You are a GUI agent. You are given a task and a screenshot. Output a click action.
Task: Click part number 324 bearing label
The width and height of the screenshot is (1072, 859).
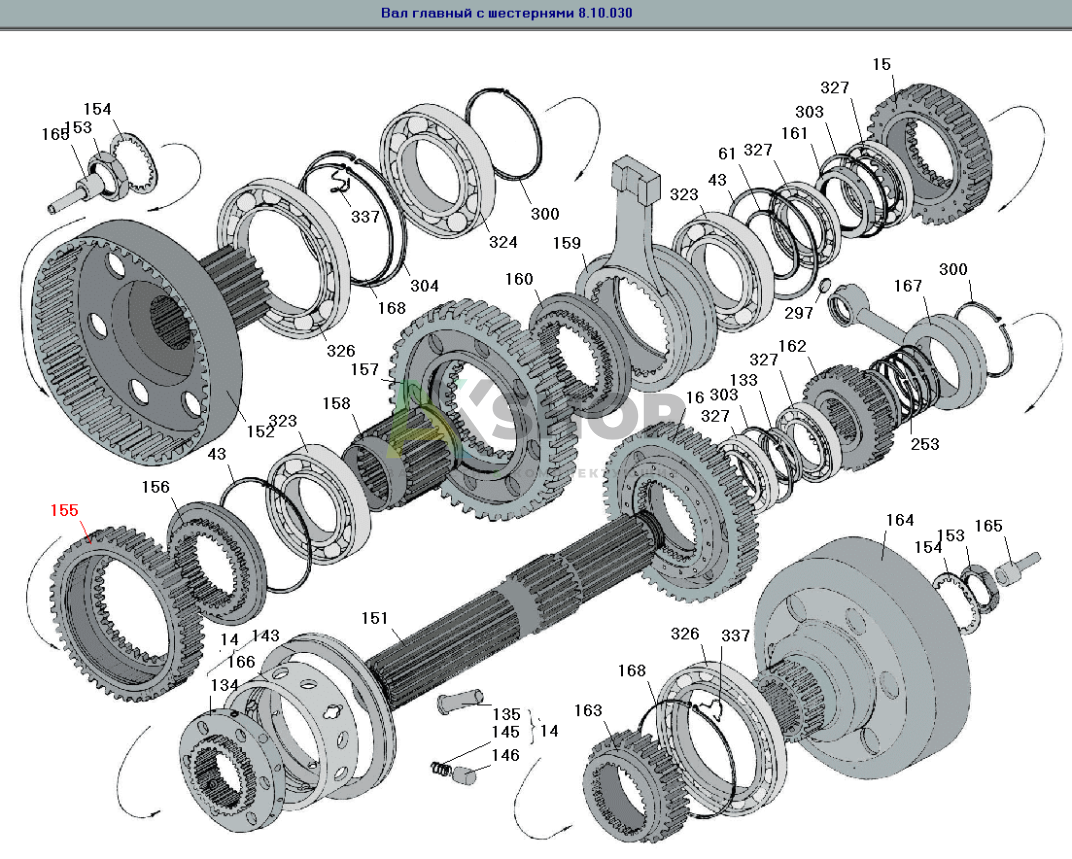tap(503, 242)
